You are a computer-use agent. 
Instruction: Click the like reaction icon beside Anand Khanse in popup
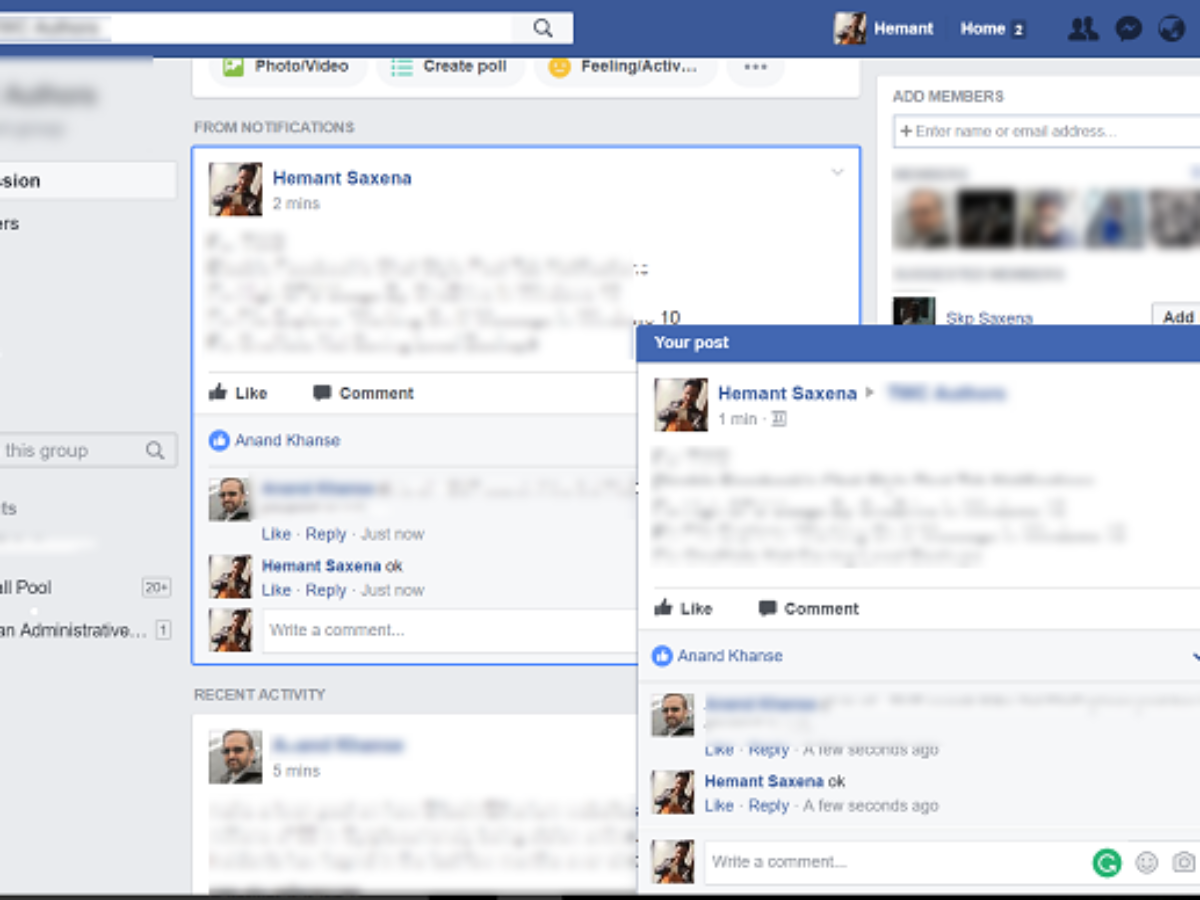point(662,656)
